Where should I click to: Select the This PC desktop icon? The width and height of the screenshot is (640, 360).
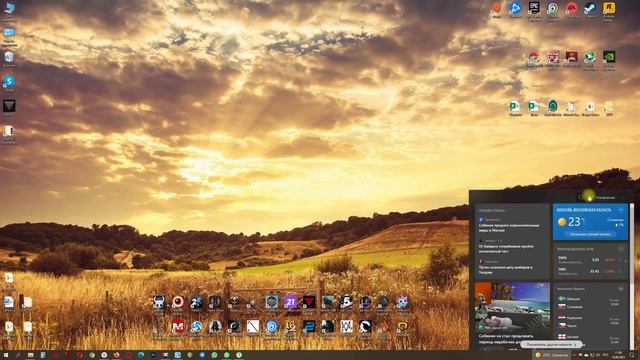pos(9,9)
